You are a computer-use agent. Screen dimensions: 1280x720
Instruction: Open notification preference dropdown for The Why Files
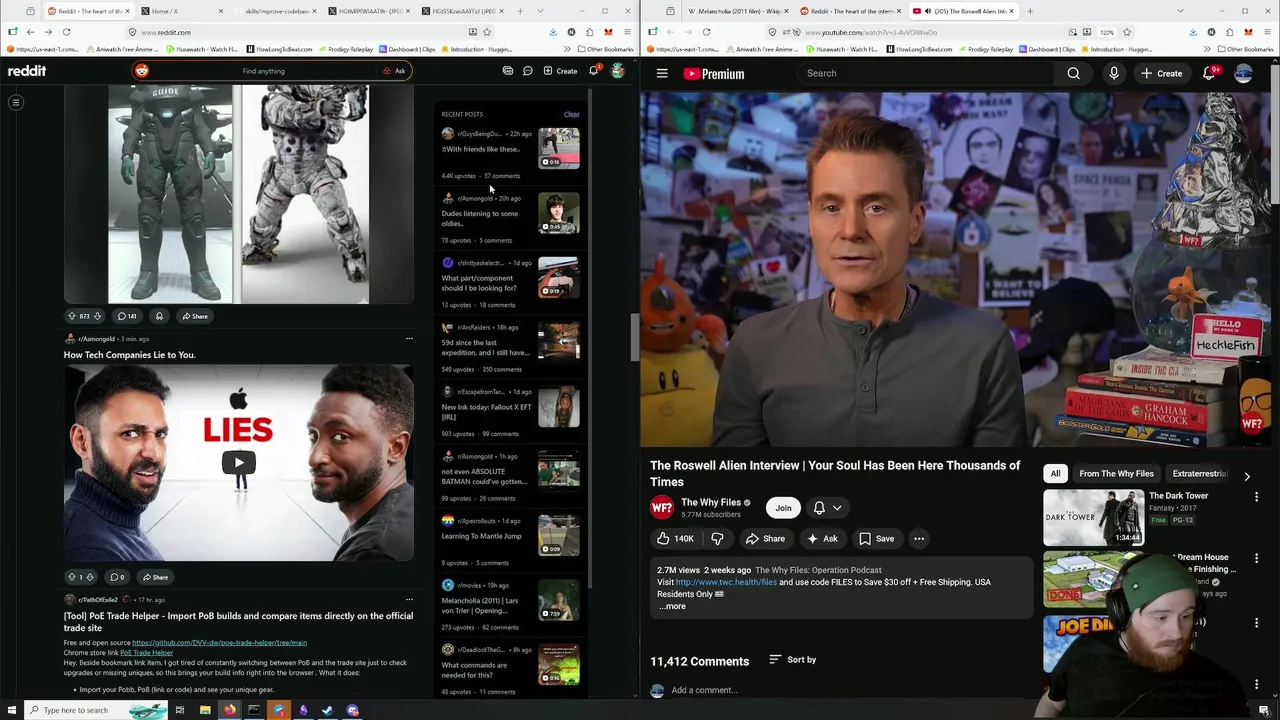click(x=827, y=508)
